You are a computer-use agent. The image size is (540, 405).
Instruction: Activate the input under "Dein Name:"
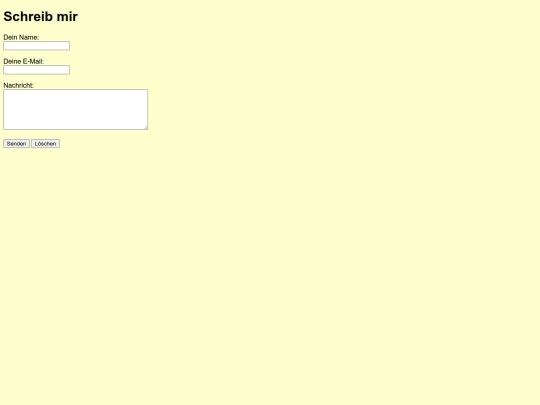tap(37, 46)
